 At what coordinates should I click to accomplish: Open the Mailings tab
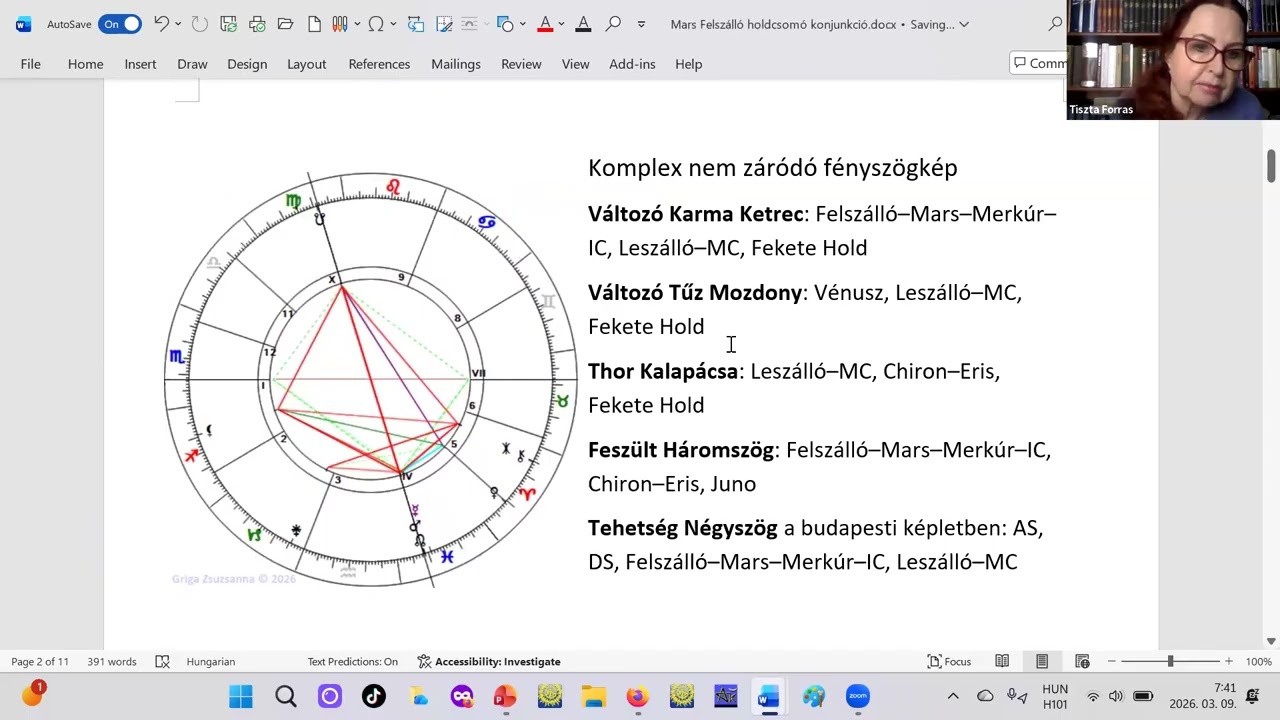coord(456,64)
